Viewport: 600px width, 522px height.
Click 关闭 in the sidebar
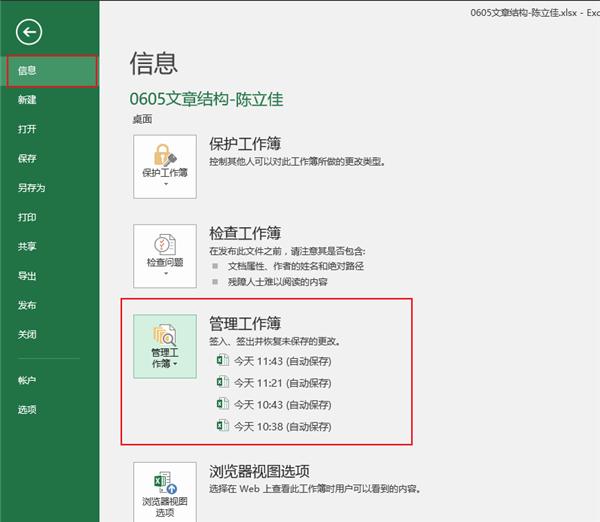pos(27,334)
